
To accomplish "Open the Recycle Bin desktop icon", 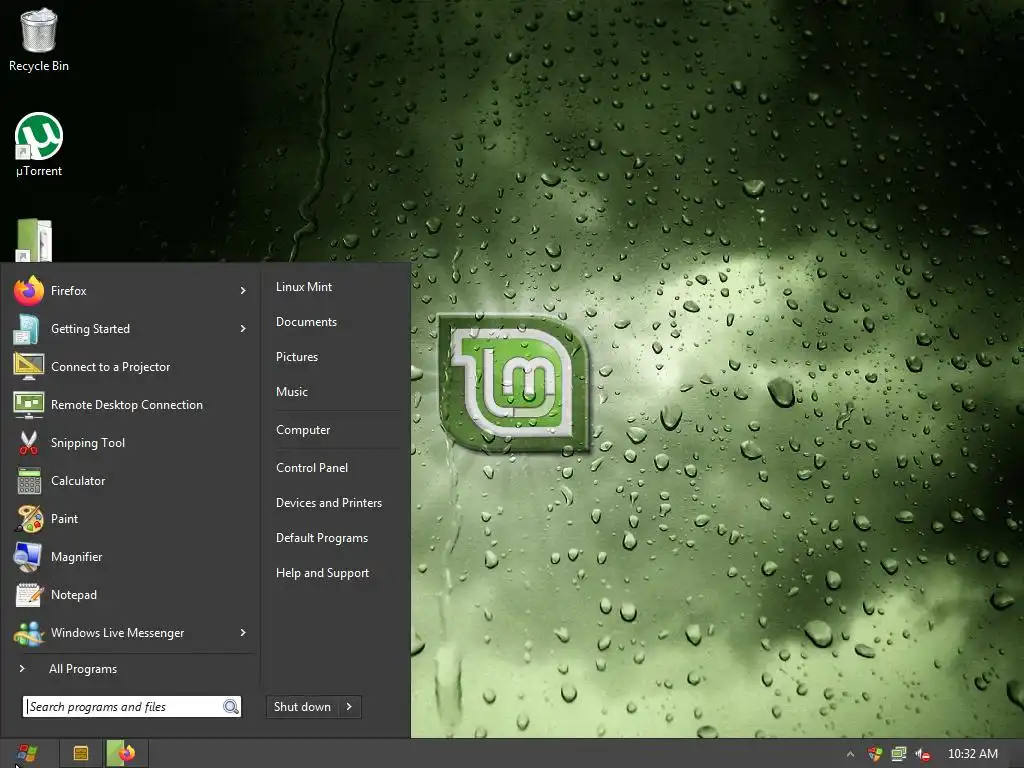I will tap(39, 40).
